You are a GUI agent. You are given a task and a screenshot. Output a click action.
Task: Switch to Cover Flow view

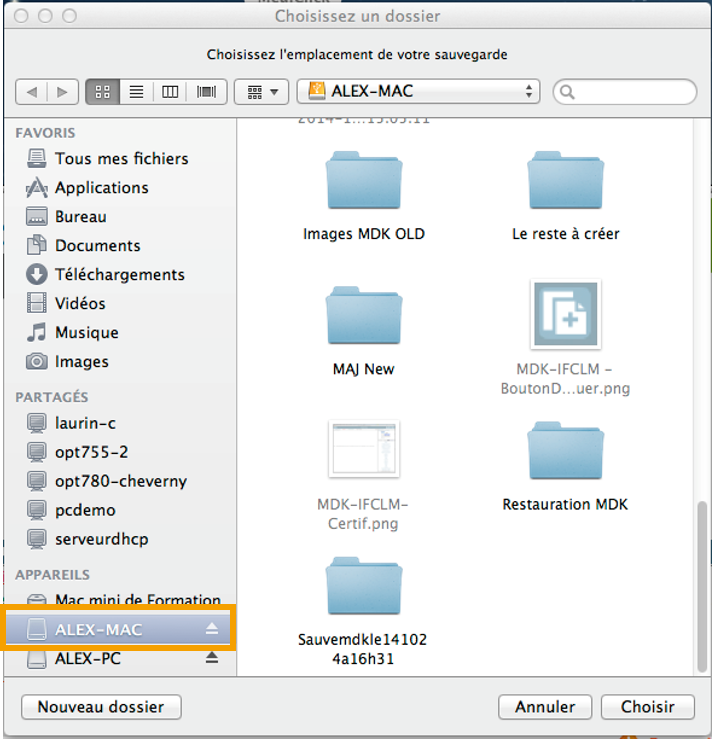(x=207, y=92)
